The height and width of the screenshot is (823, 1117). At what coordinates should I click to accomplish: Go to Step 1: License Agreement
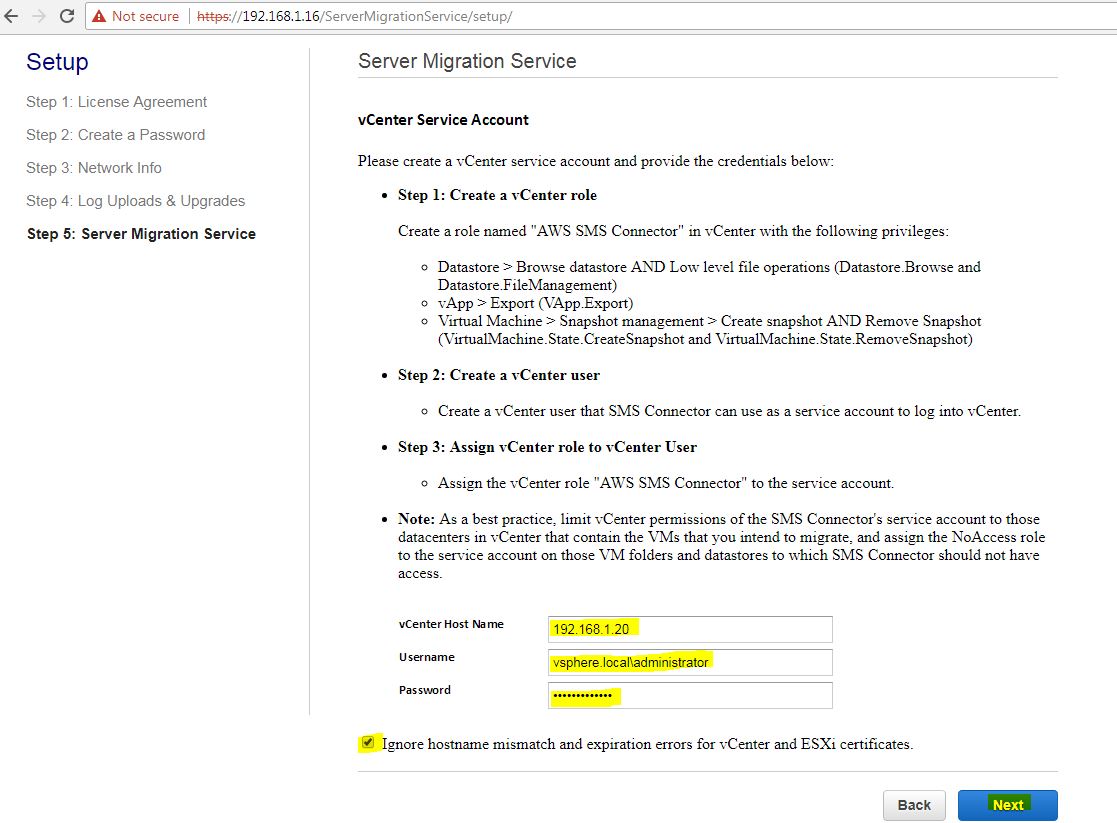point(116,102)
